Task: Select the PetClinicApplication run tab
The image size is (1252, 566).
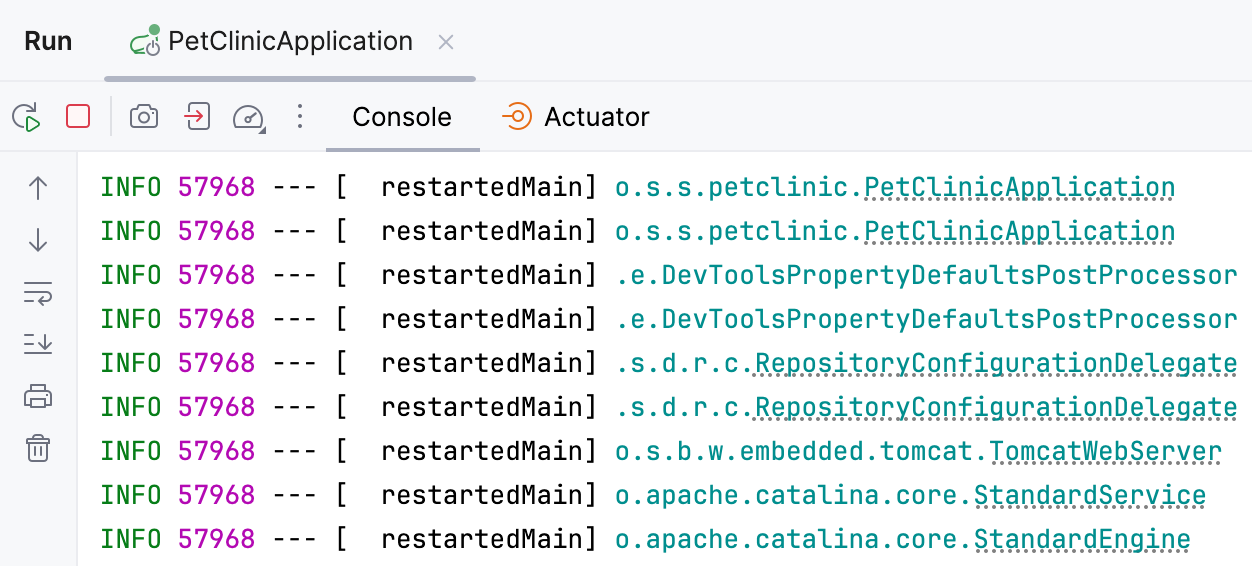Action: point(289,42)
